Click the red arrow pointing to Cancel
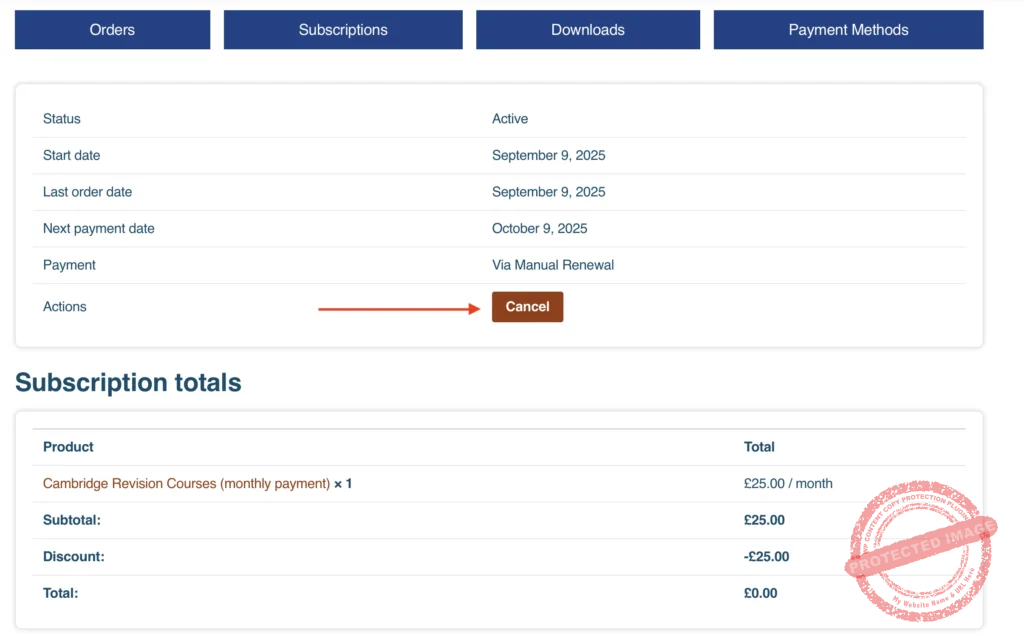 pyautogui.click(x=399, y=309)
